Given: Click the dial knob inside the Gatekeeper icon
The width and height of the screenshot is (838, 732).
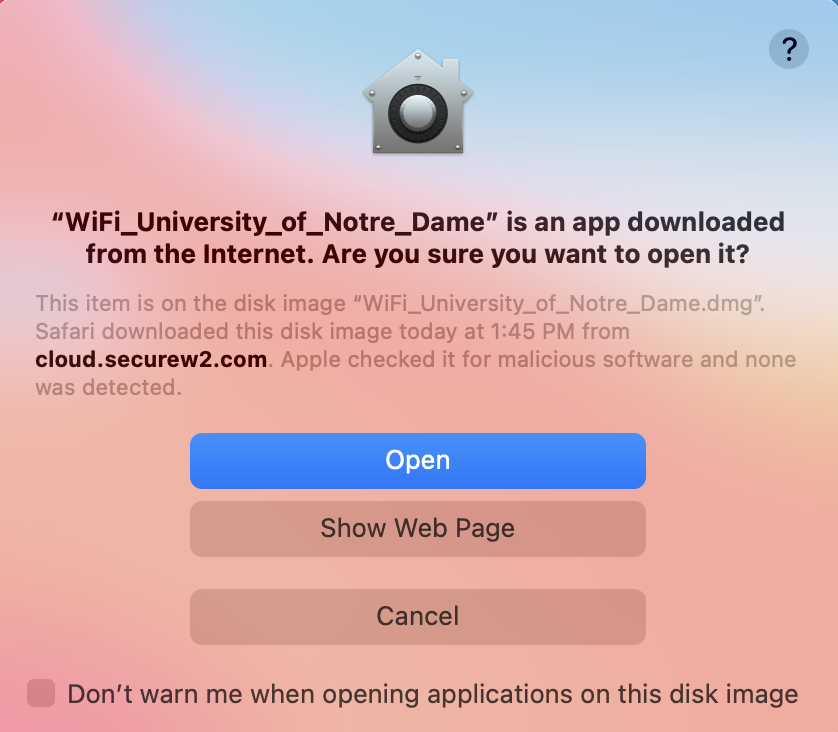Looking at the screenshot, I should tap(418, 113).
